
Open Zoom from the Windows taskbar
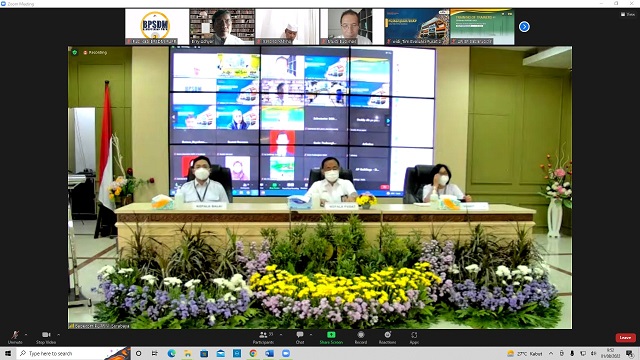[286, 353]
